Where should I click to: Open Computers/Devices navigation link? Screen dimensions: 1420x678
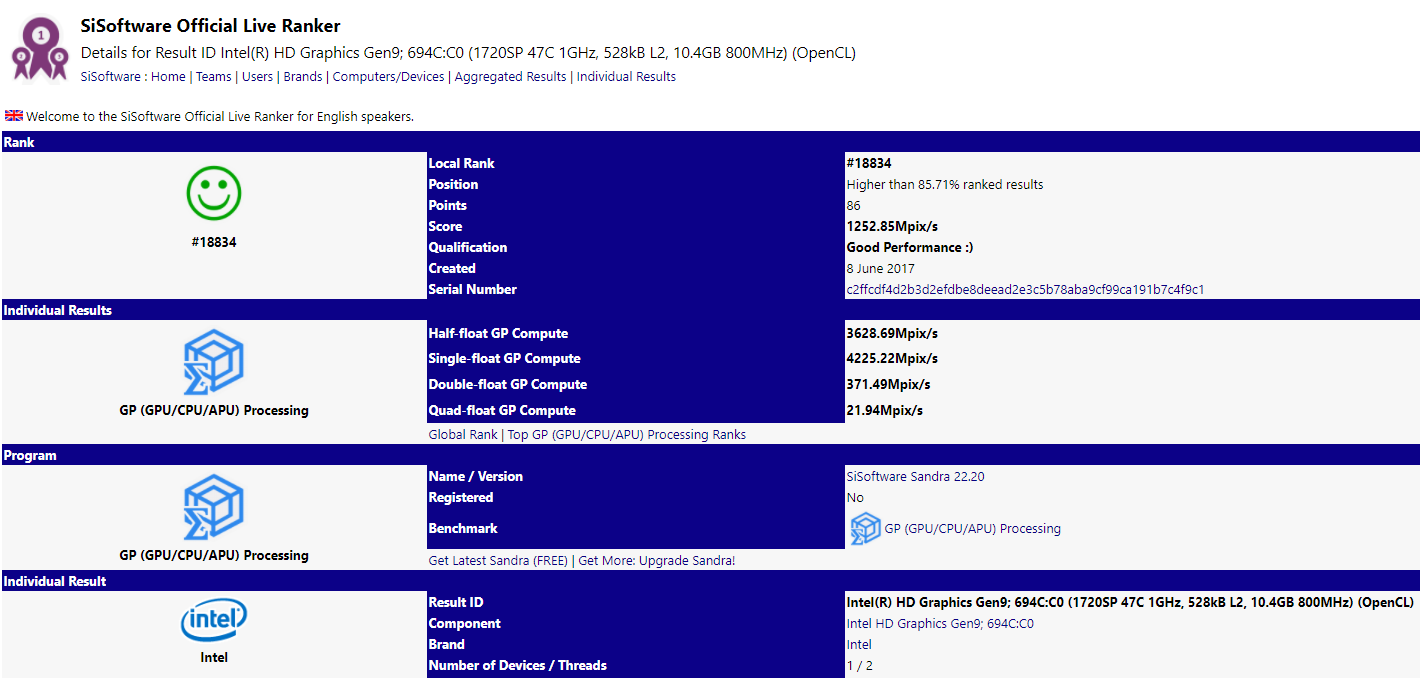click(x=389, y=77)
